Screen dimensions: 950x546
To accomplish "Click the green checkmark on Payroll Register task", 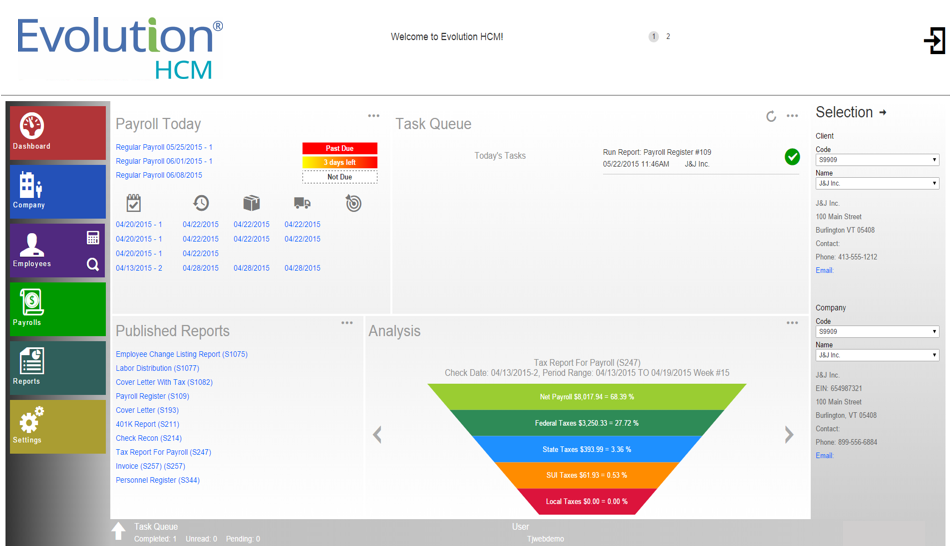I will pos(792,157).
